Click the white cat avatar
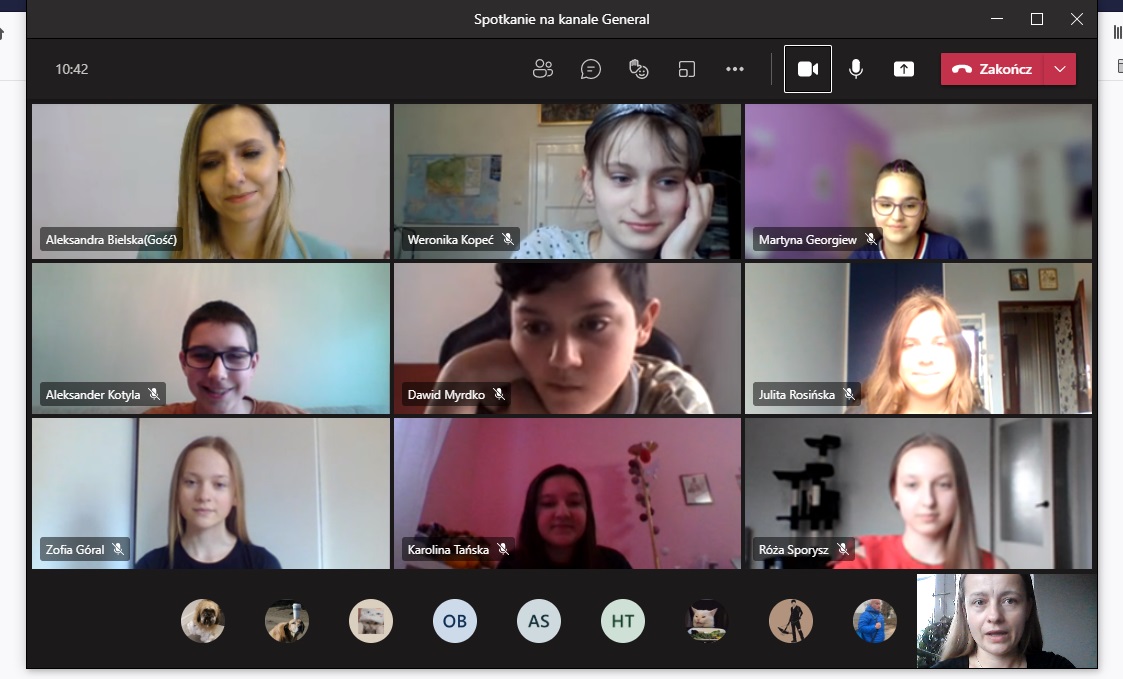 [x=707, y=621]
